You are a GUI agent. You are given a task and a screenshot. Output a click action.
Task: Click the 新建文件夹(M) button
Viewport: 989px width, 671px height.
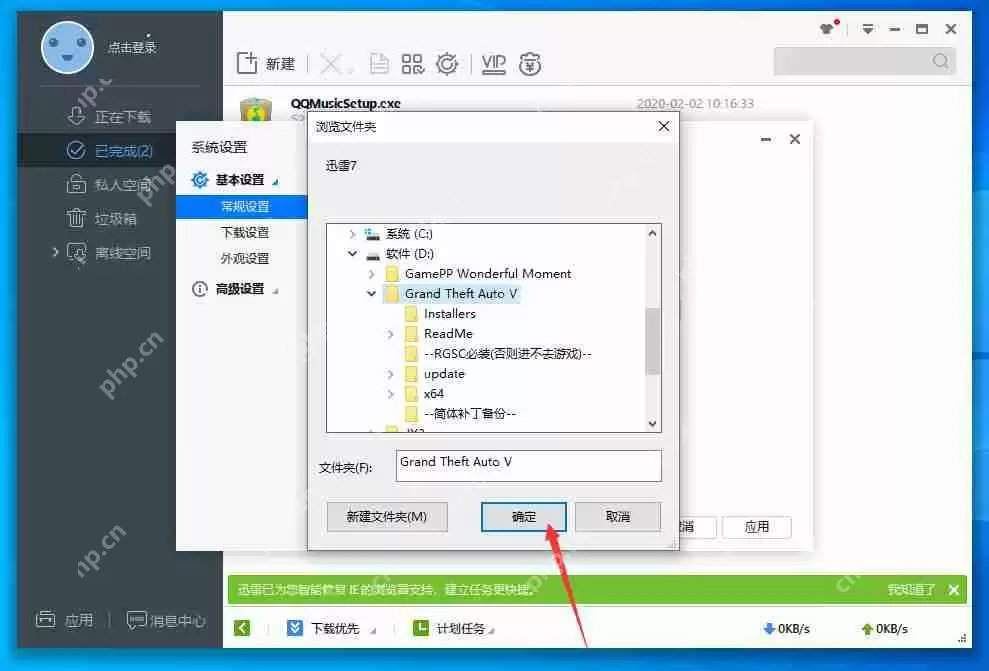point(387,517)
